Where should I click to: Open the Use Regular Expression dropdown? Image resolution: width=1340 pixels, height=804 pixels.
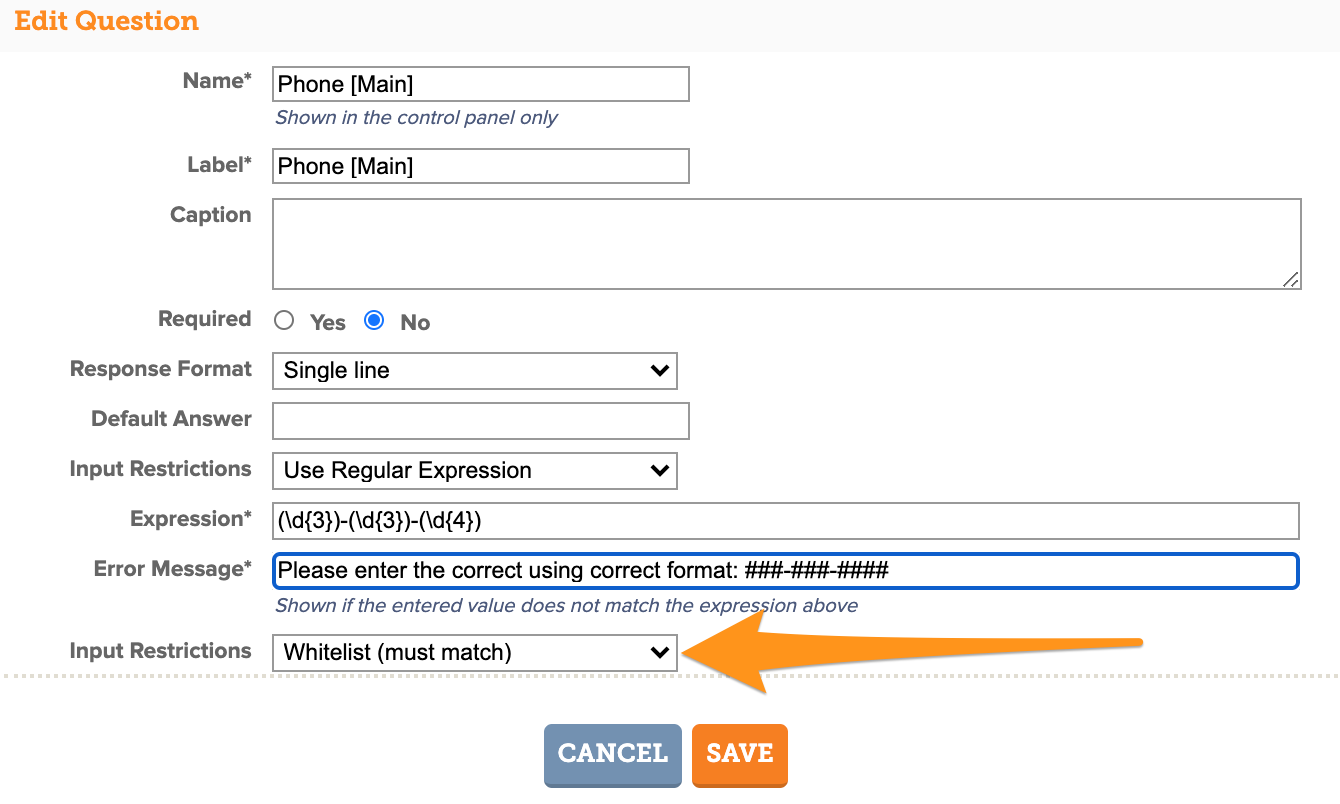pos(475,470)
